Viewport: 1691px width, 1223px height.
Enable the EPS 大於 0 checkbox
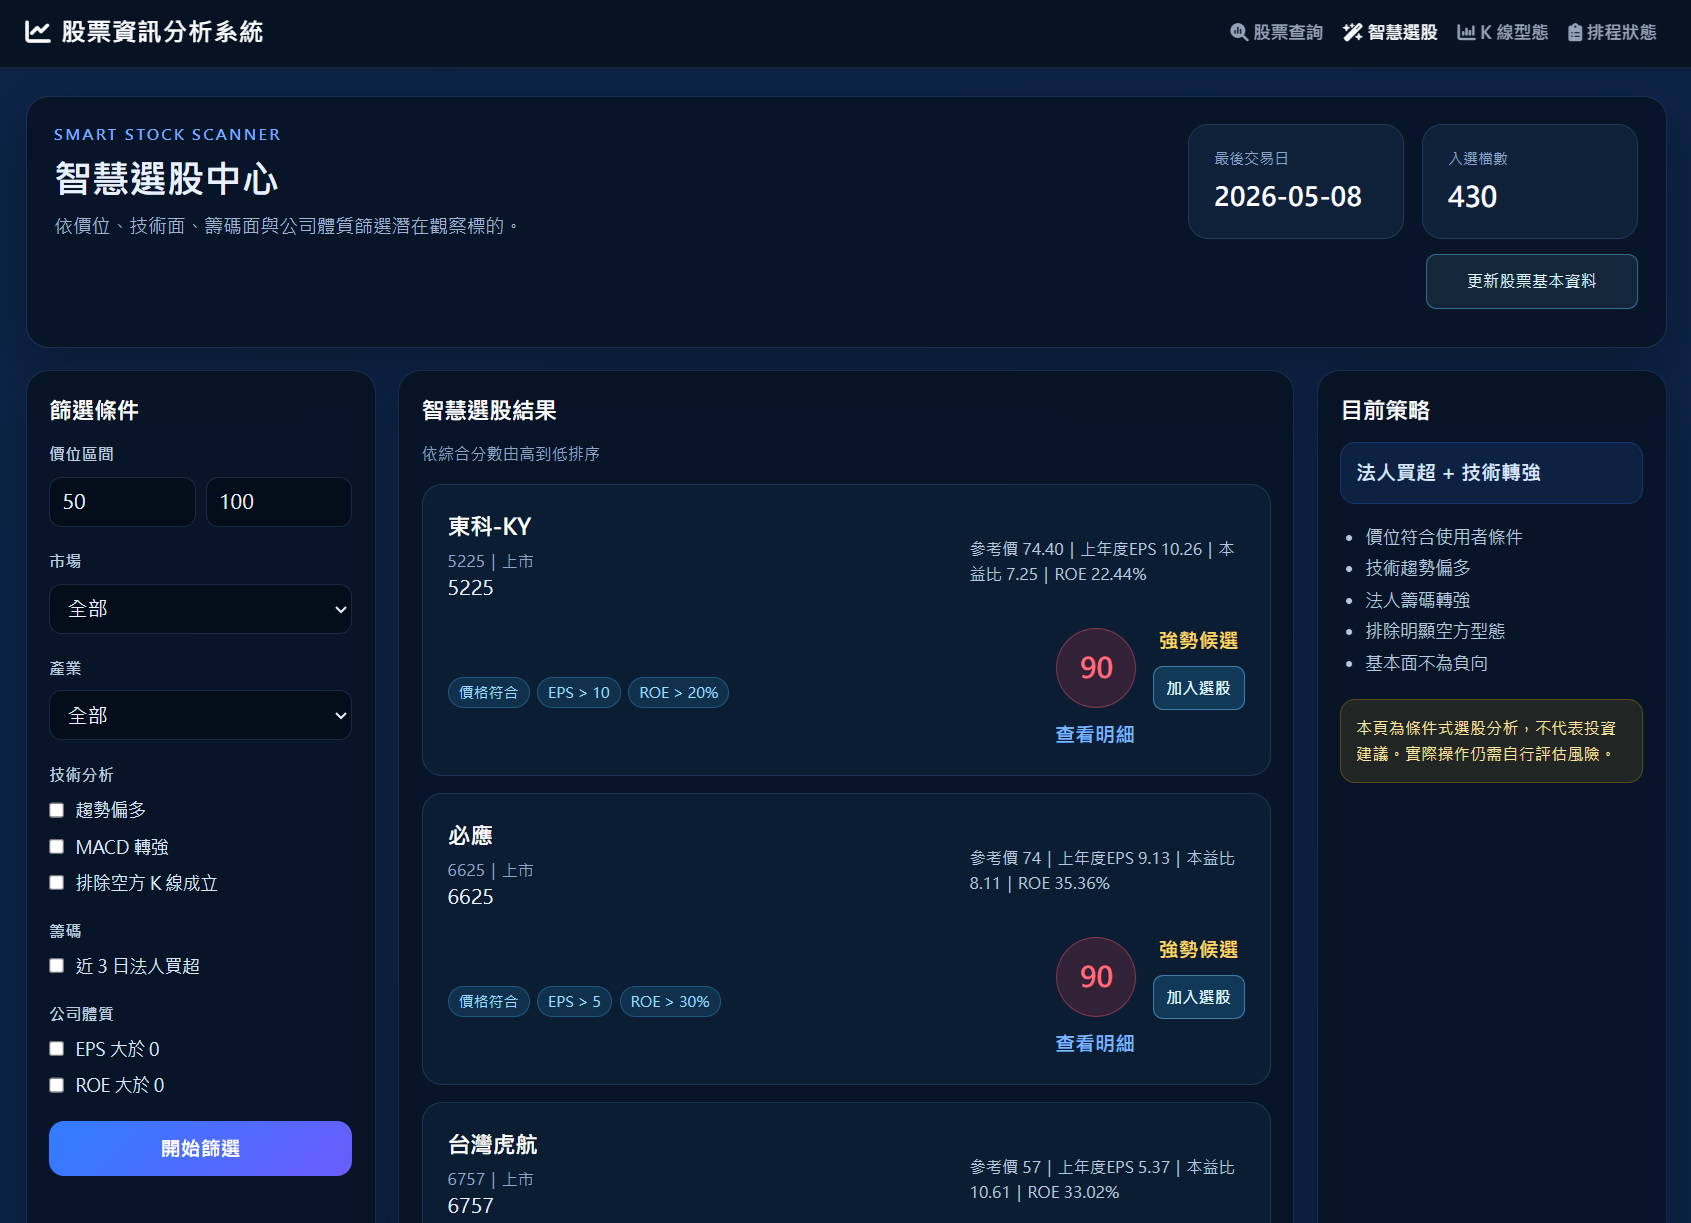[57, 1049]
